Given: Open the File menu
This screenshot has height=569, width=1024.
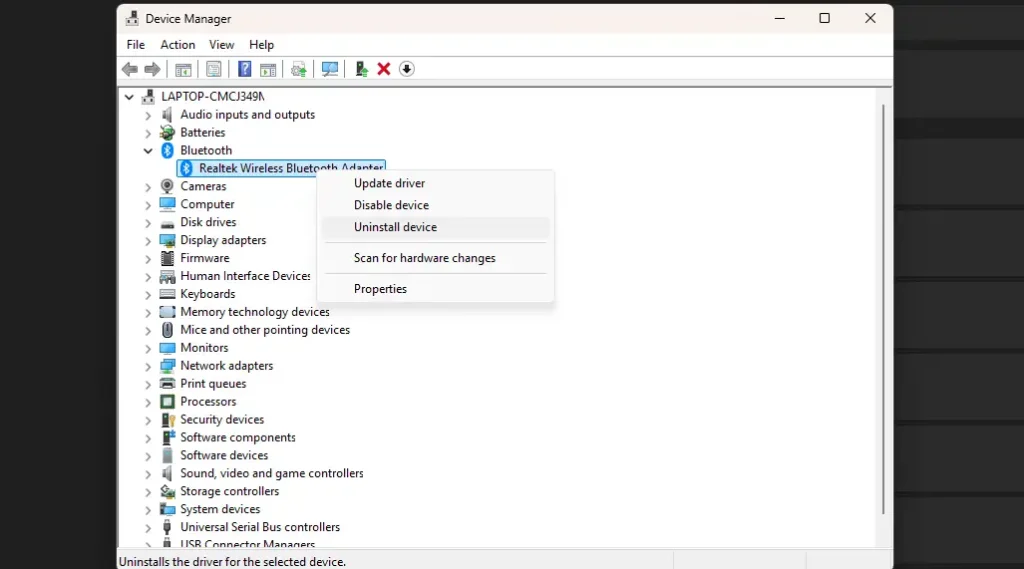Looking at the screenshot, I should (136, 44).
